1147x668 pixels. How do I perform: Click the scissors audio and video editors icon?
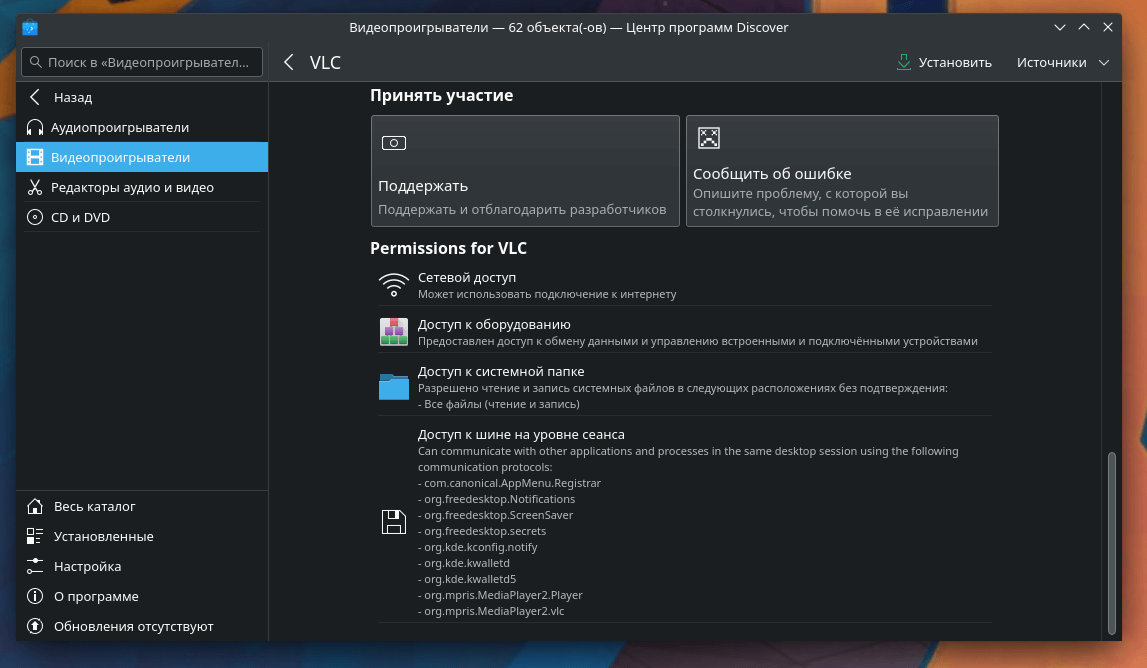click(35, 188)
